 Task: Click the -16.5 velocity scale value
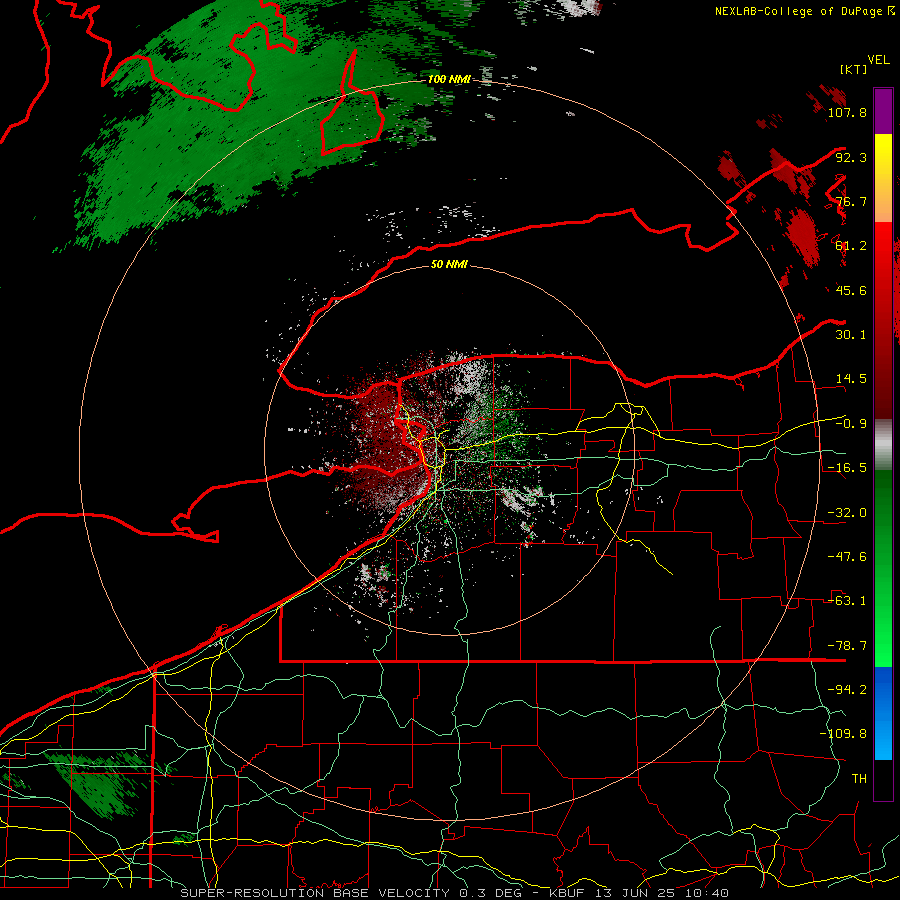[x=847, y=468]
